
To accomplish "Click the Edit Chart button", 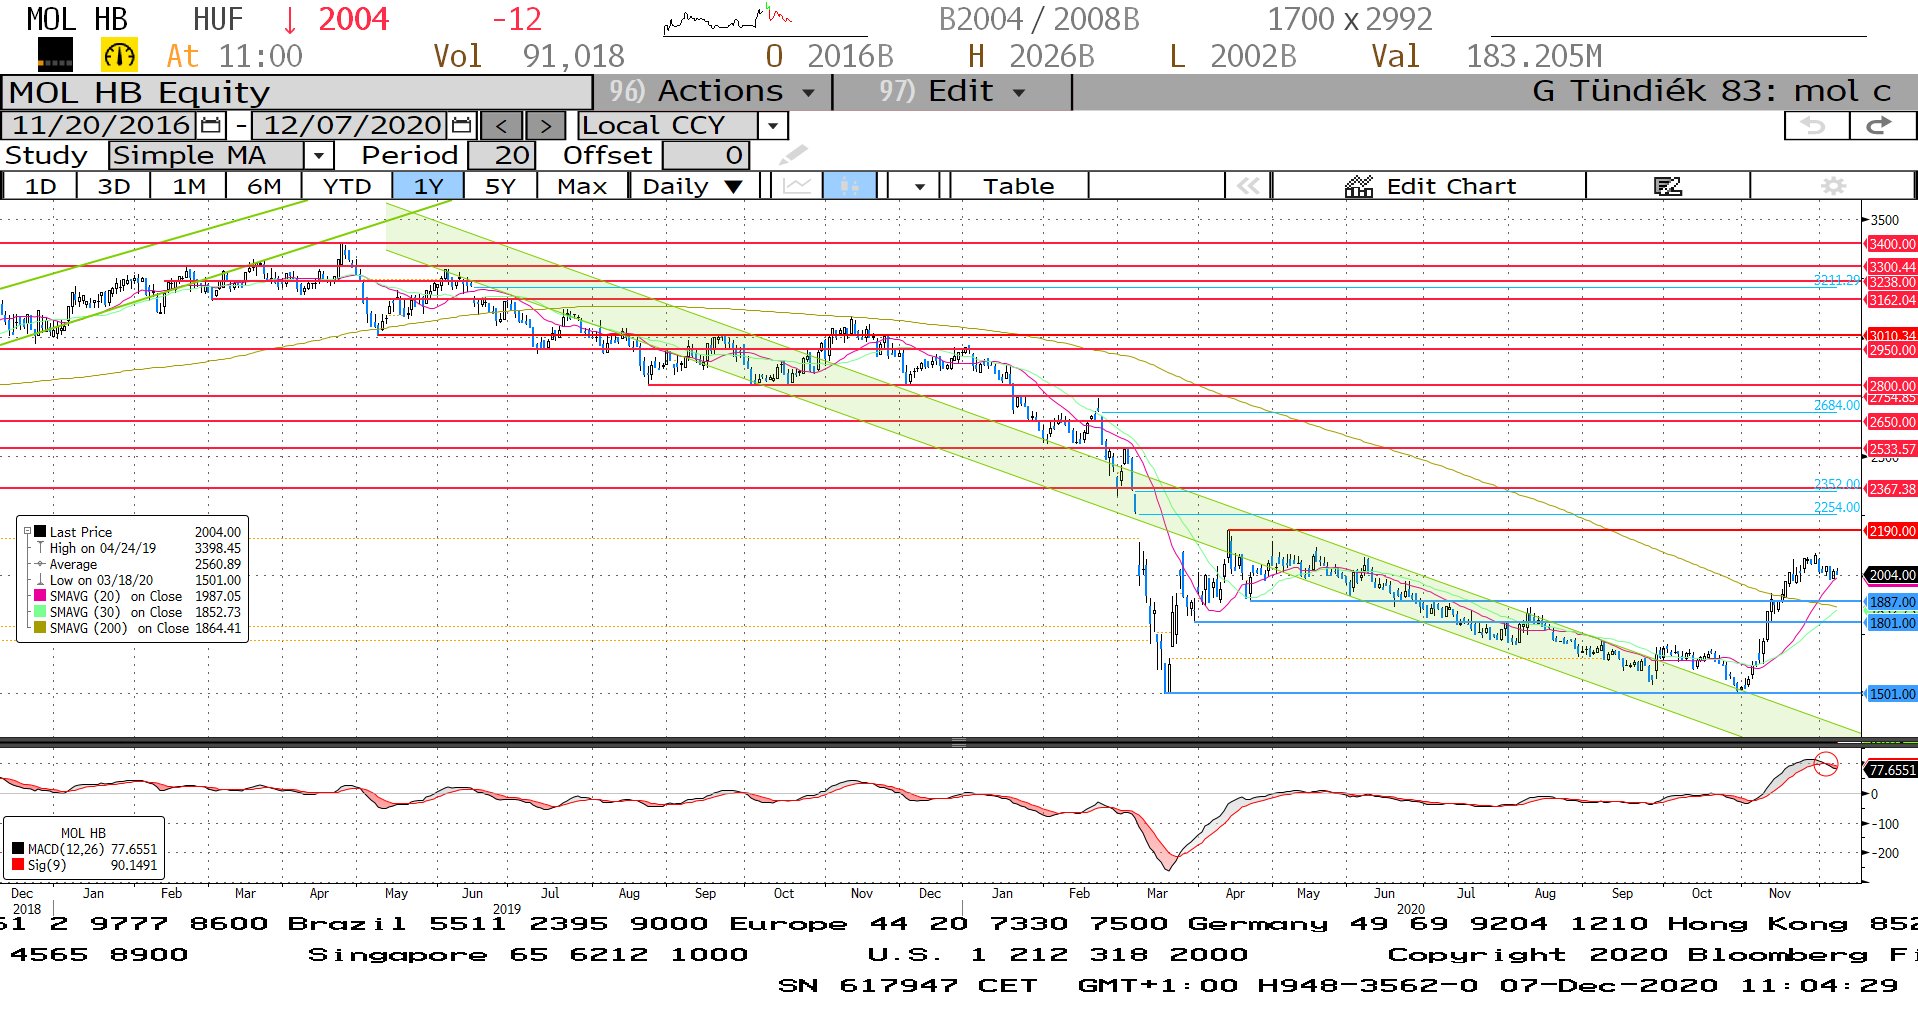I will pos(1430,187).
